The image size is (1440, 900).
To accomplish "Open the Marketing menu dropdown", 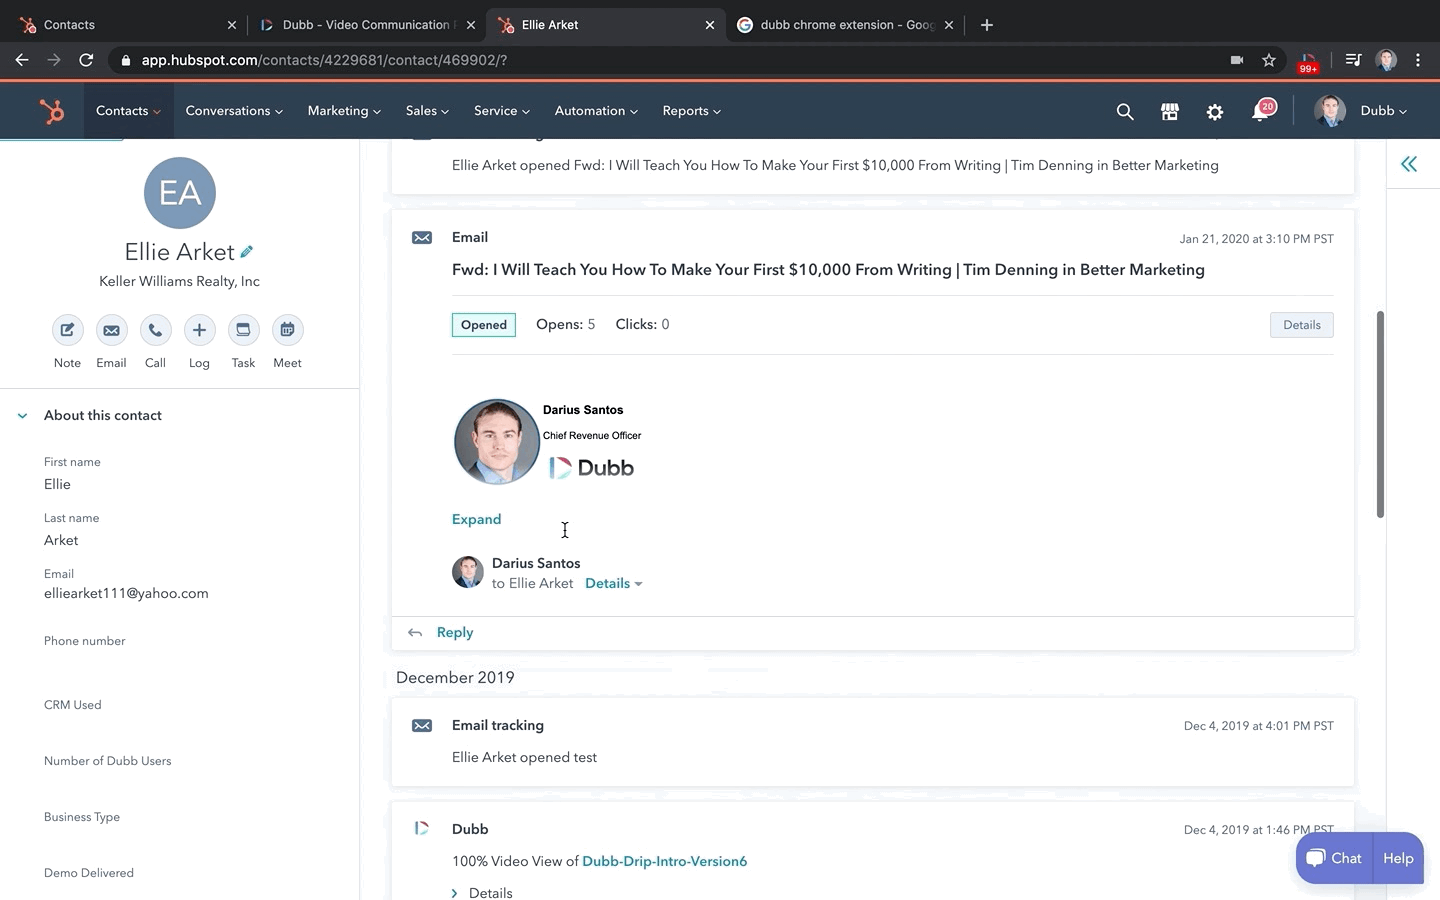I will [344, 111].
